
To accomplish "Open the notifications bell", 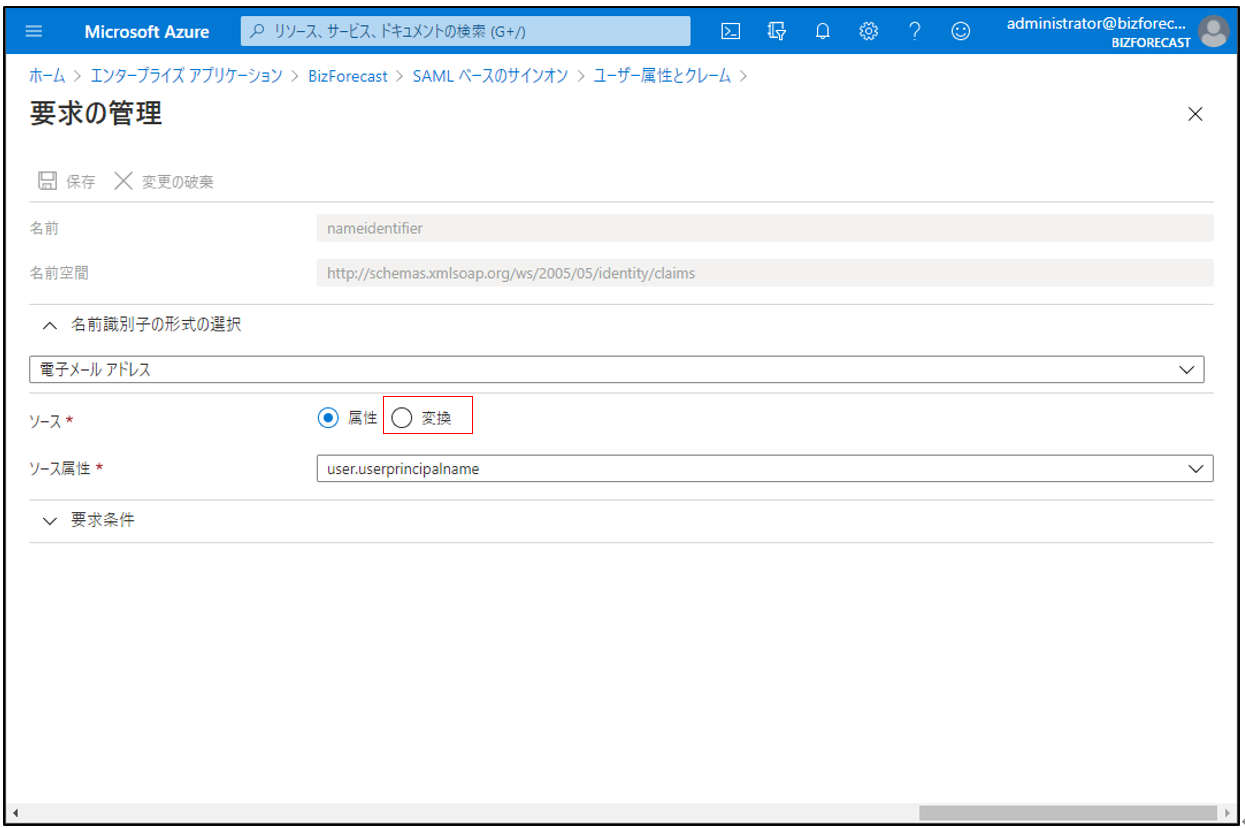I will 823,31.
